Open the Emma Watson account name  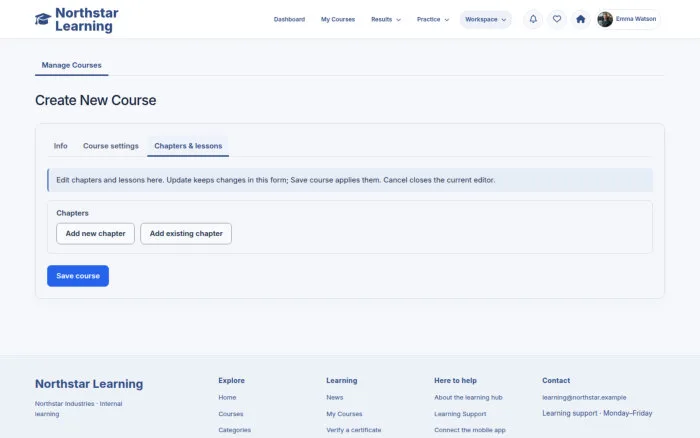pyautogui.click(x=636, y=19)
